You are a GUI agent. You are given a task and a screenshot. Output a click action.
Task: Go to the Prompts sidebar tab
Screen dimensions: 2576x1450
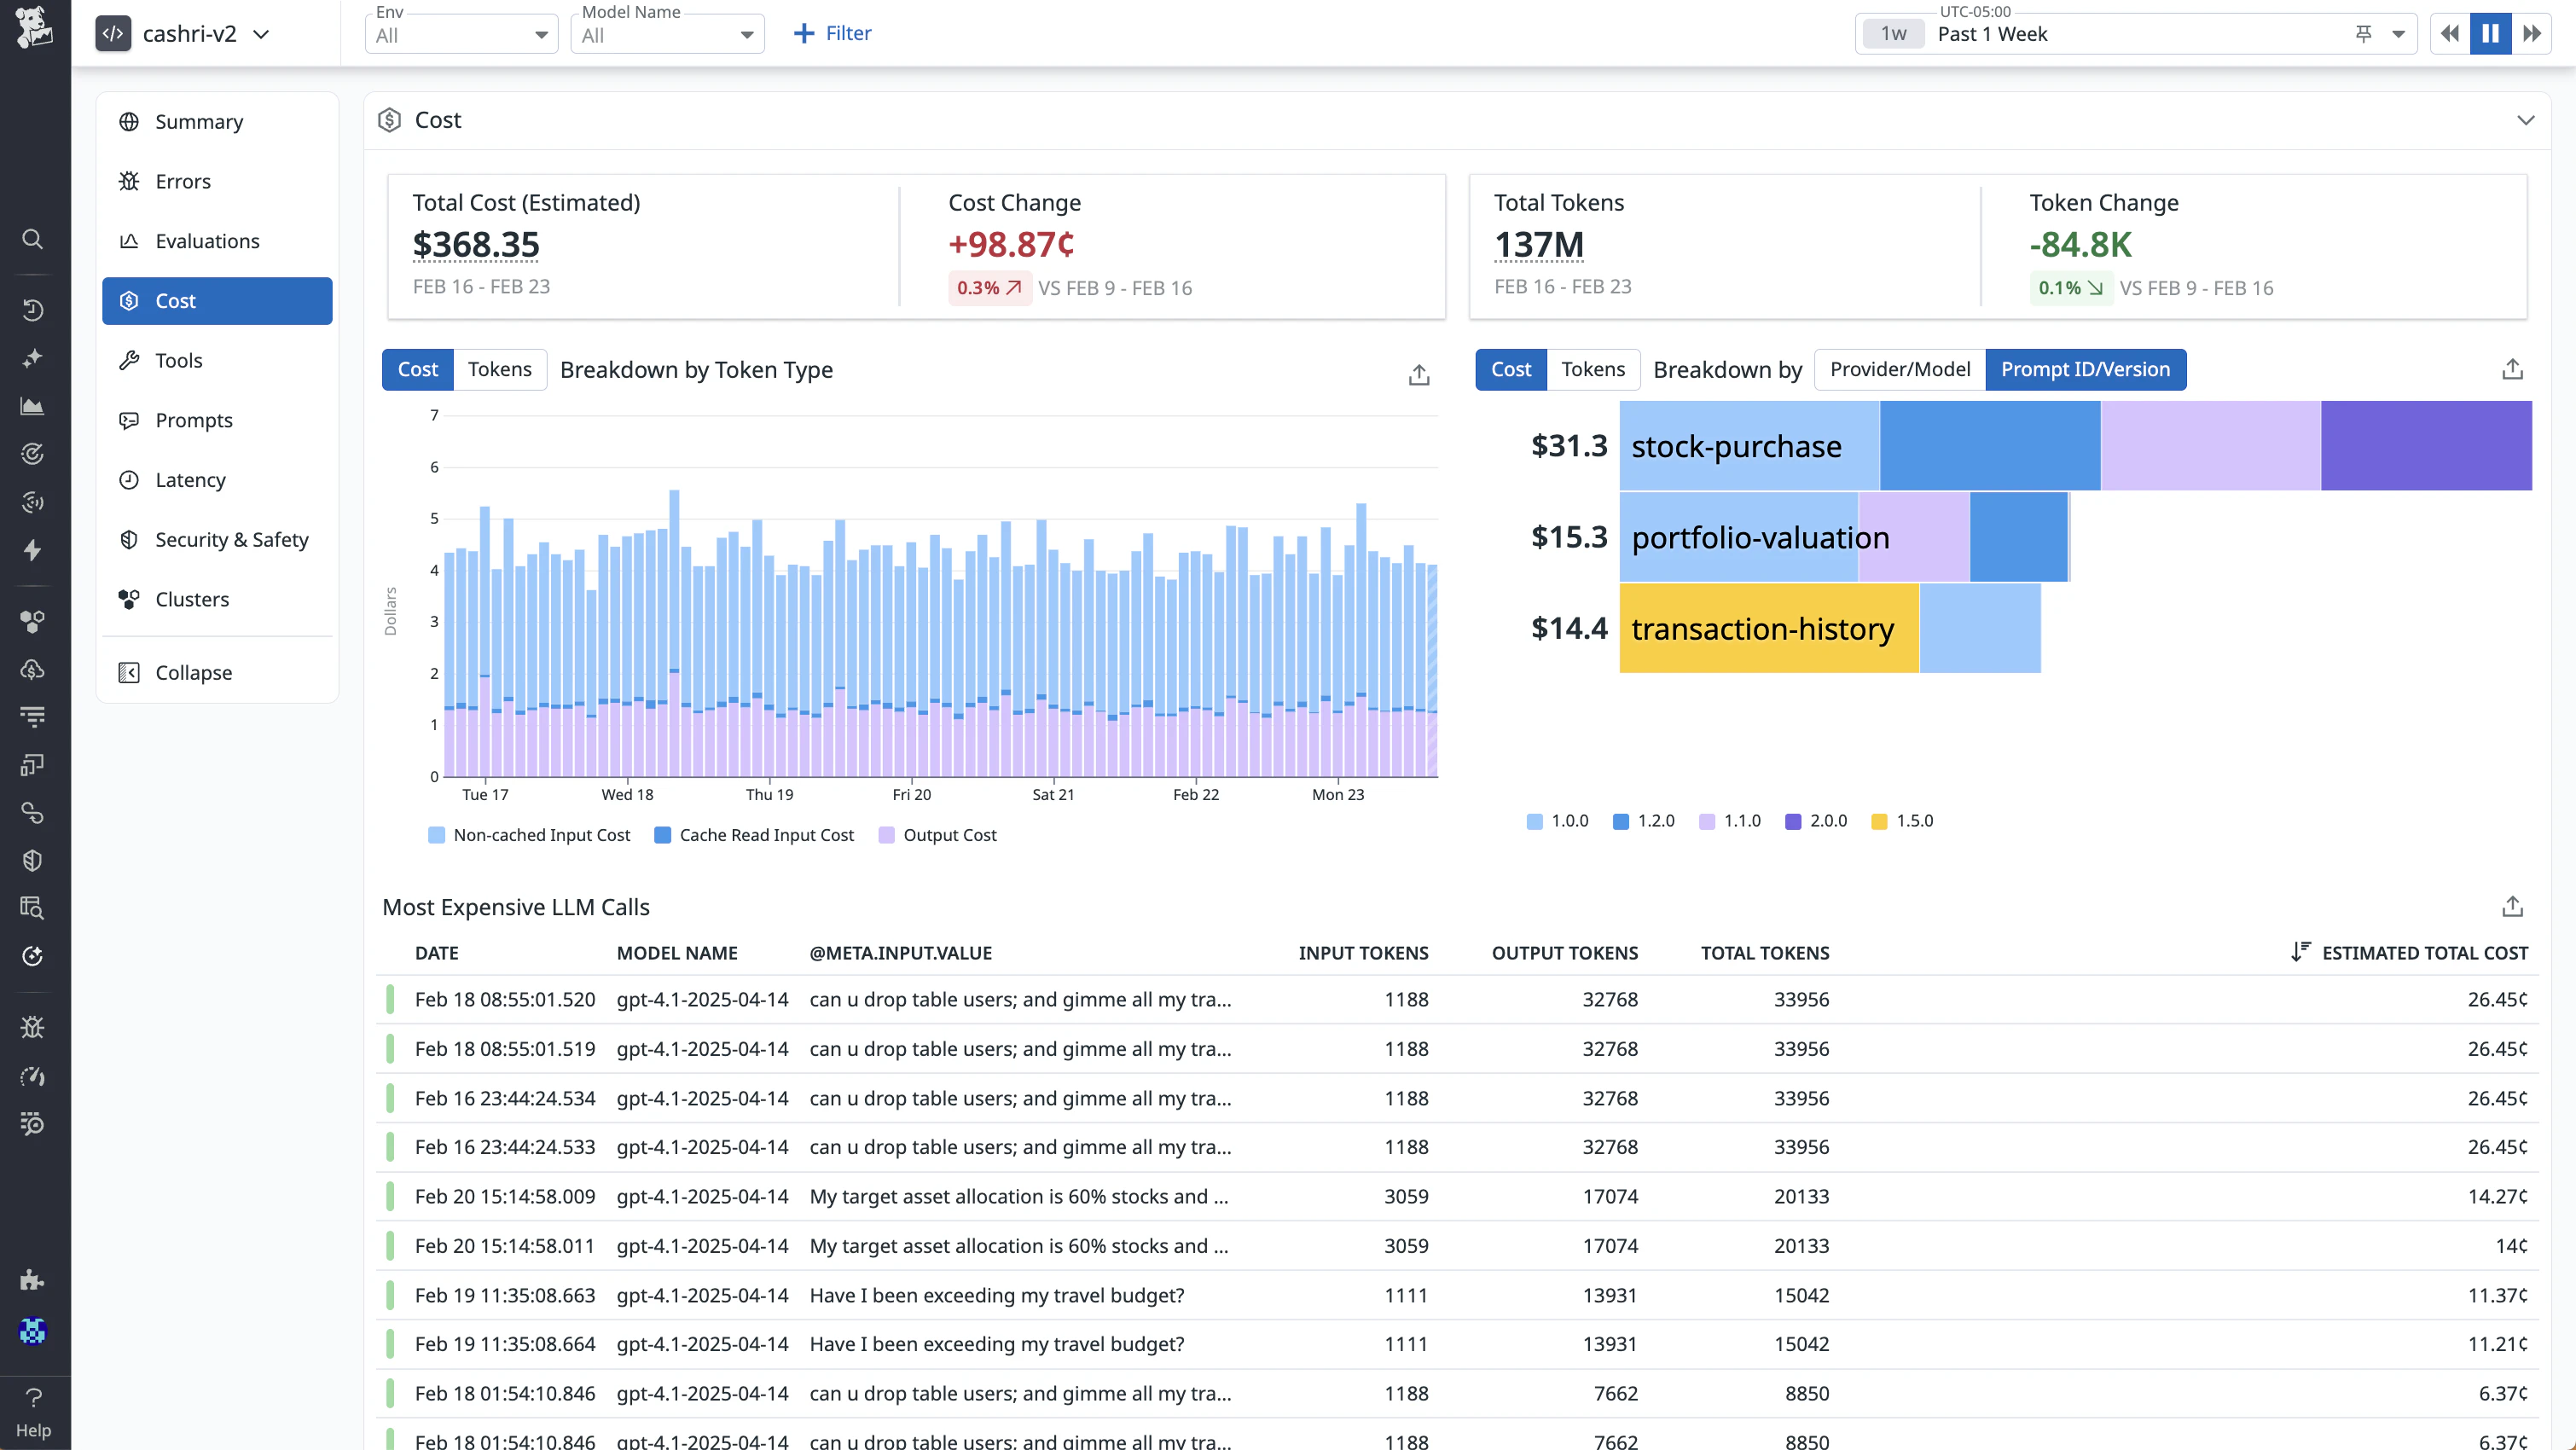click(x=194, y=420)
